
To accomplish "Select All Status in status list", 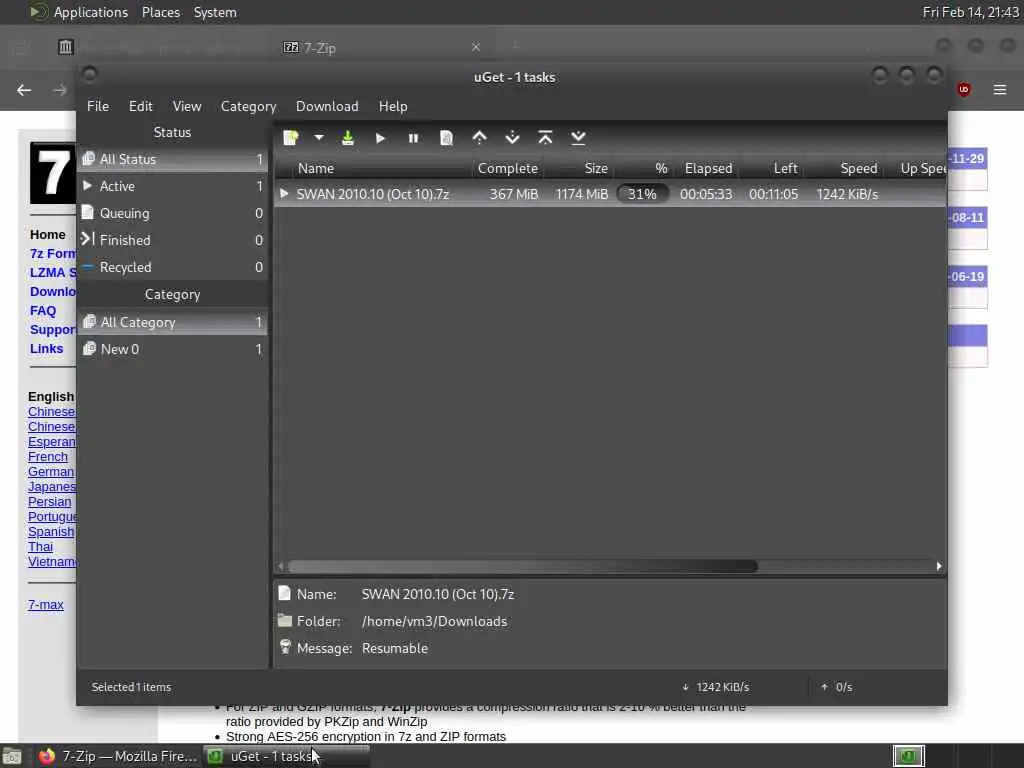I will [x=172, y=159].
